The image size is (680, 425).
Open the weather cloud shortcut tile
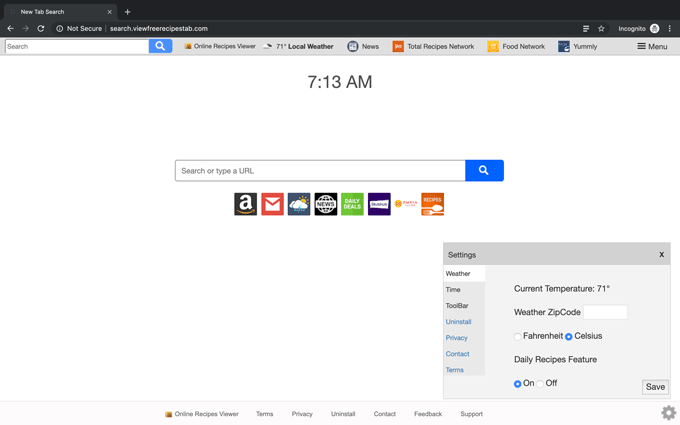tap(299, 204)
